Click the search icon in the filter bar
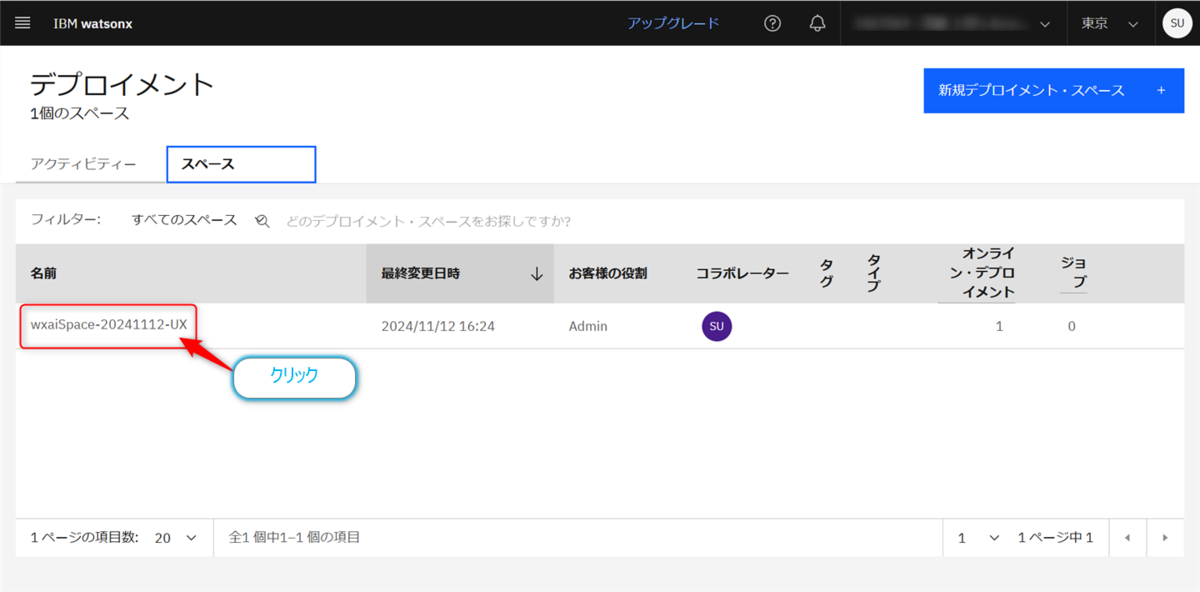The width and height of the screenshot is (1200, 592). pos(262,221)
